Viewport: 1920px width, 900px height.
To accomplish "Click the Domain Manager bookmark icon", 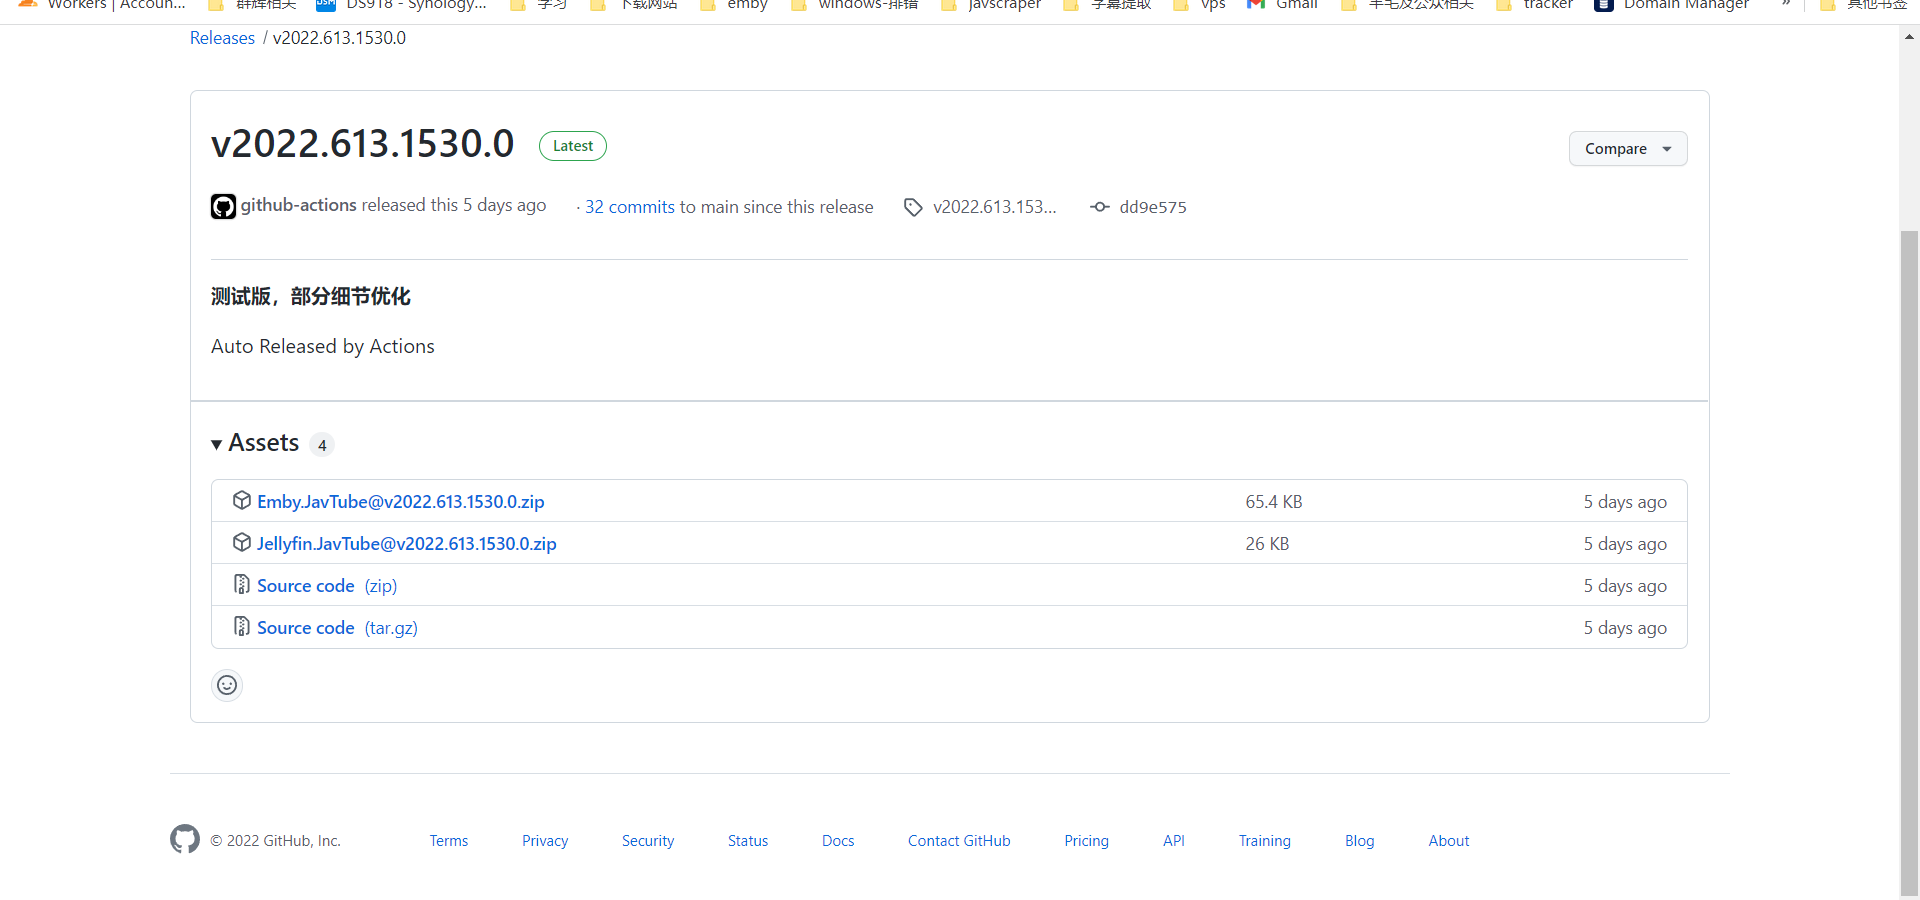I will coord(1604,4).
